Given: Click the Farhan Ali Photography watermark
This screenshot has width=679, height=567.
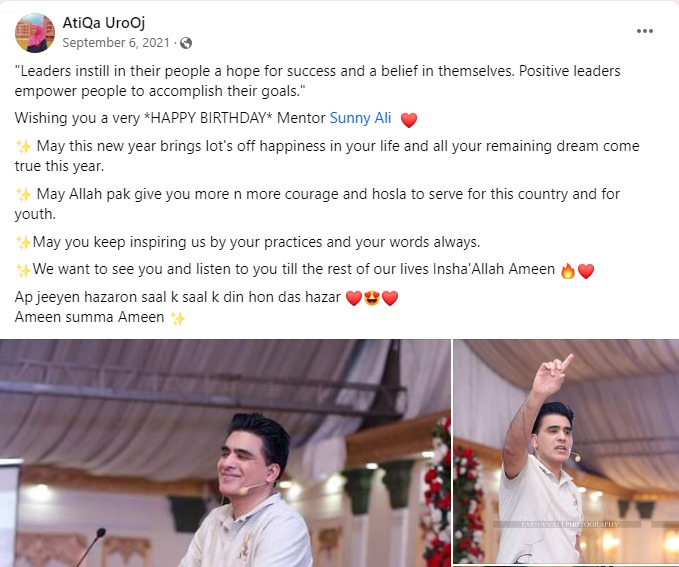Looking at the screenshot, I should [x=570, y=524].
